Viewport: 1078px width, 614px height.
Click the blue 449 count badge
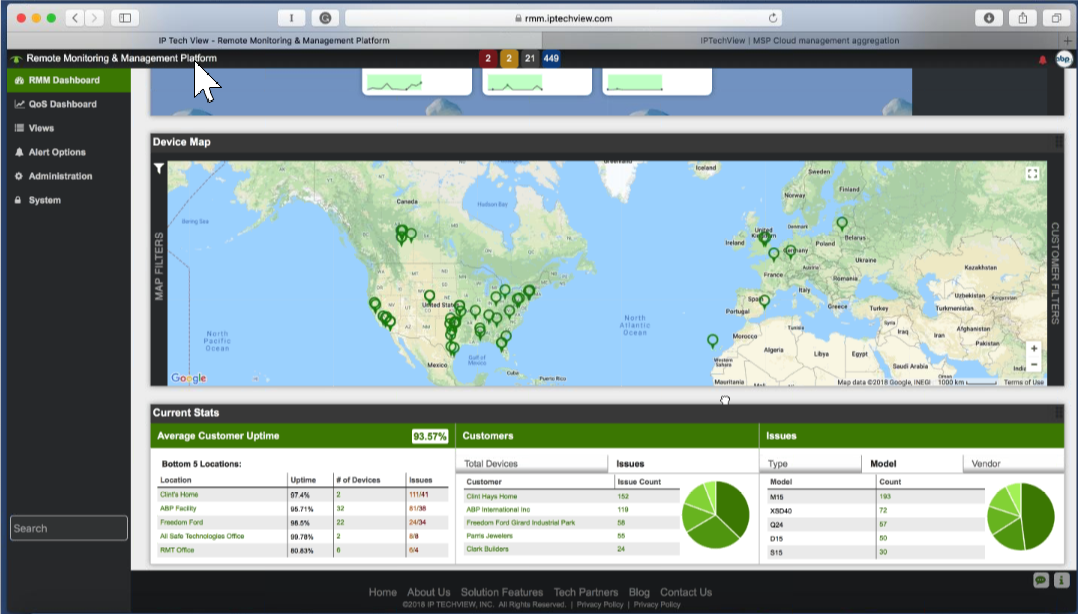(x=550, y=59)
